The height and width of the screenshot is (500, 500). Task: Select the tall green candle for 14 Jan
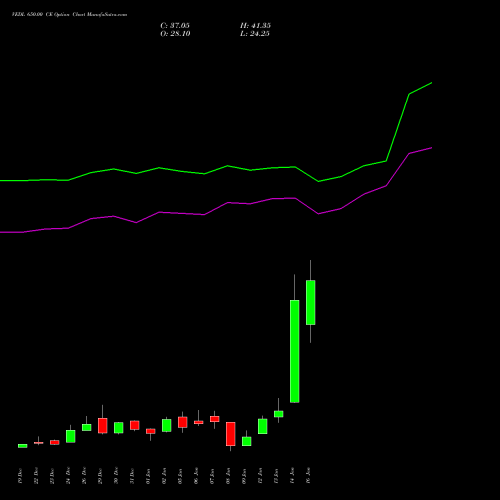click(x=295, y=351)
